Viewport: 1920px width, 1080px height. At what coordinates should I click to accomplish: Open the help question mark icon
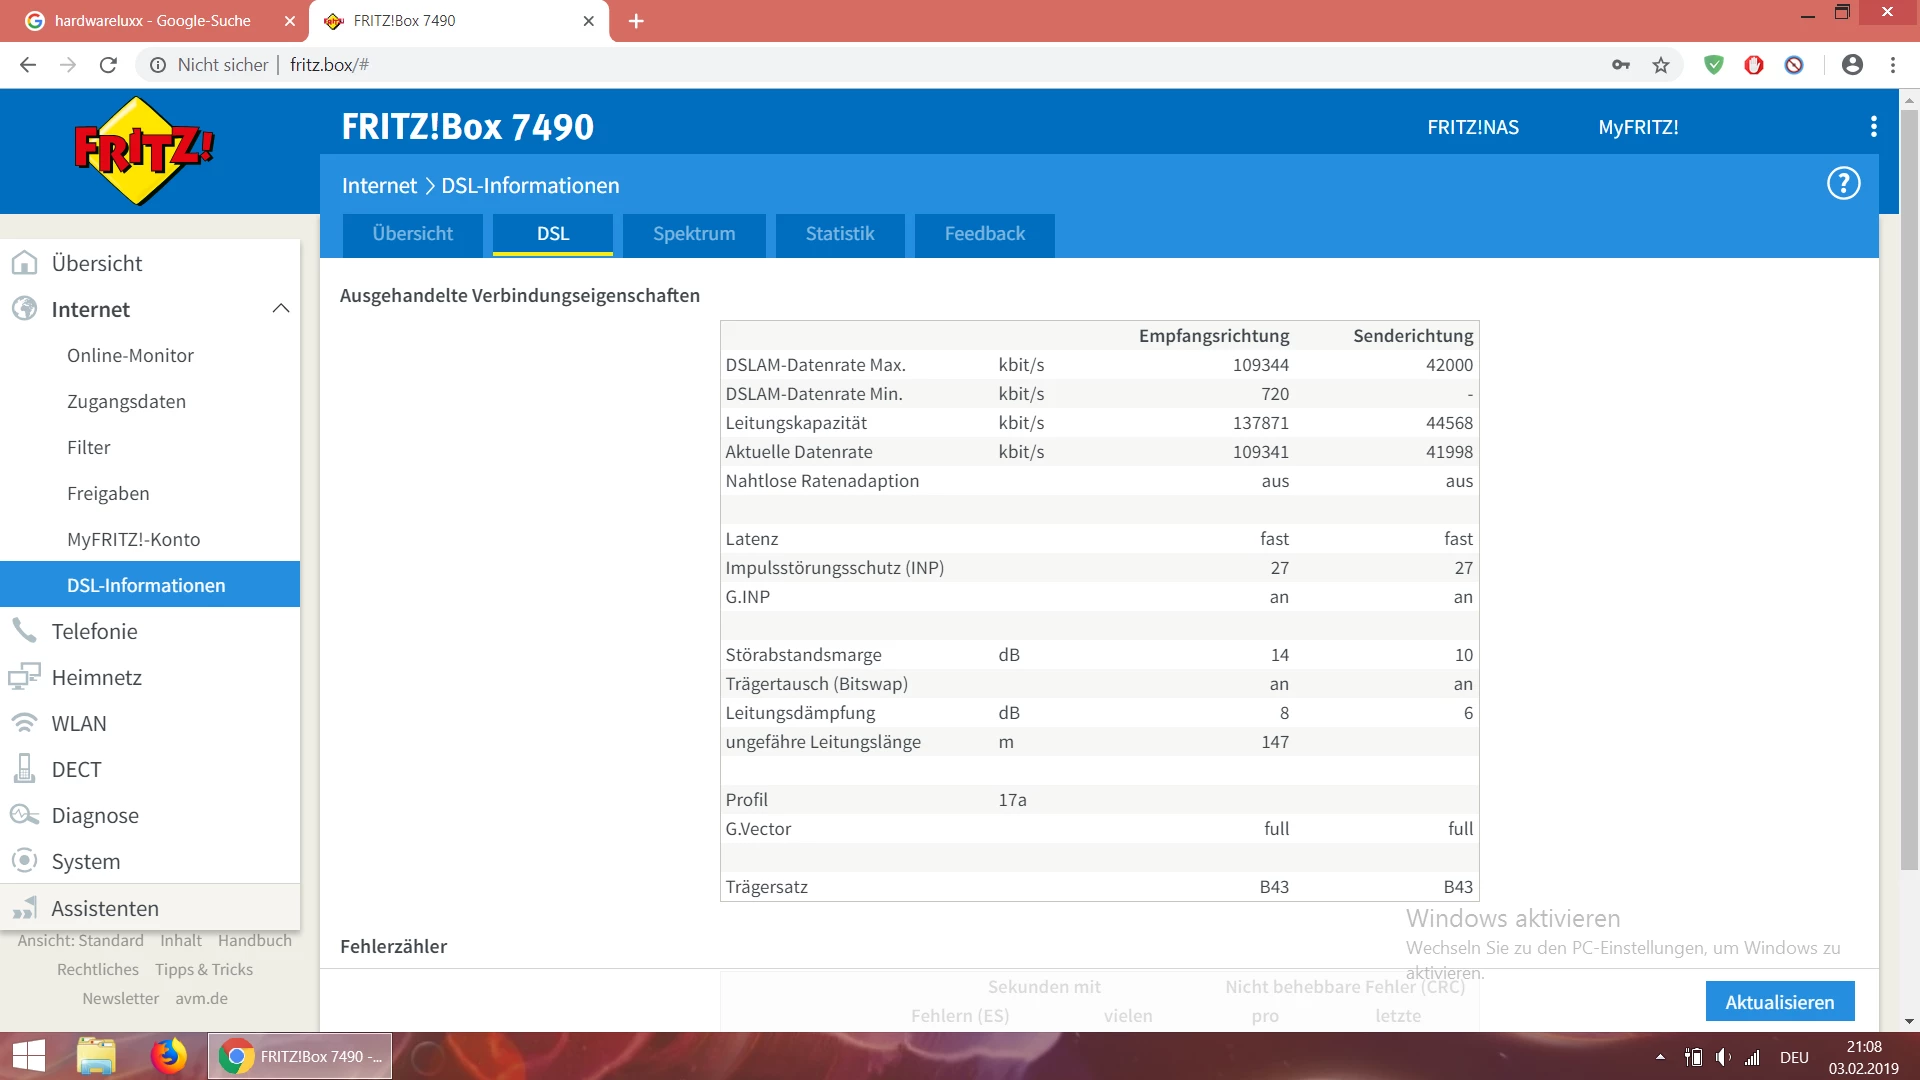[x=1843, y=184]
